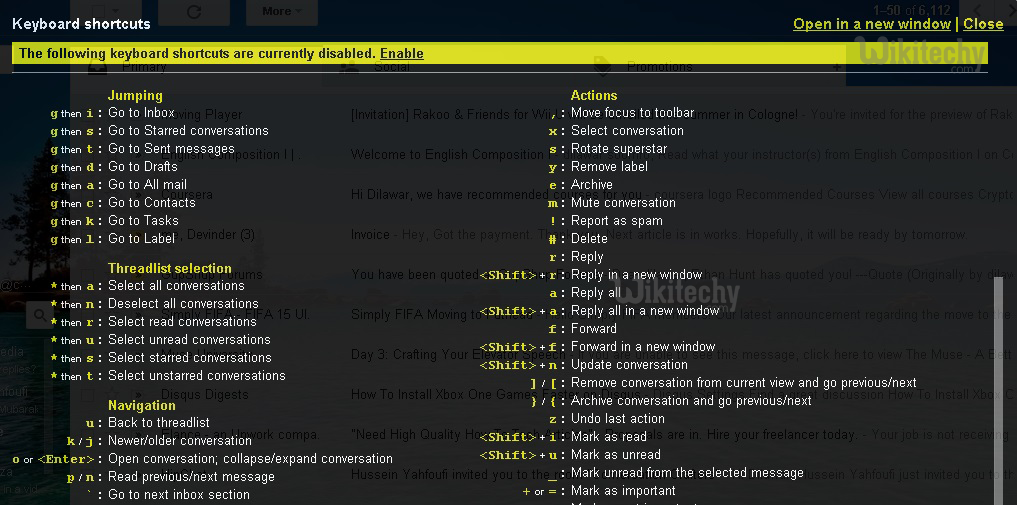Click the refresh icon in Gmail toolbar
1017x505 pixels.
[x=194, y=12]
